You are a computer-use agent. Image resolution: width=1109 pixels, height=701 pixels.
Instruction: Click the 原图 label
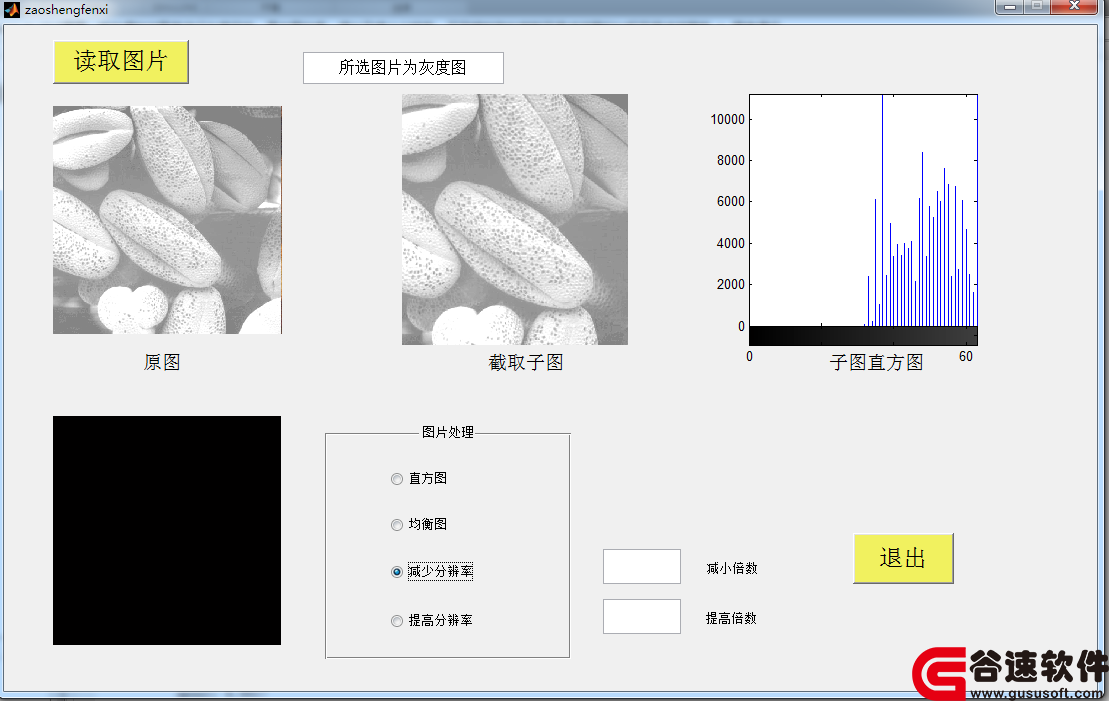click(162, 362)
